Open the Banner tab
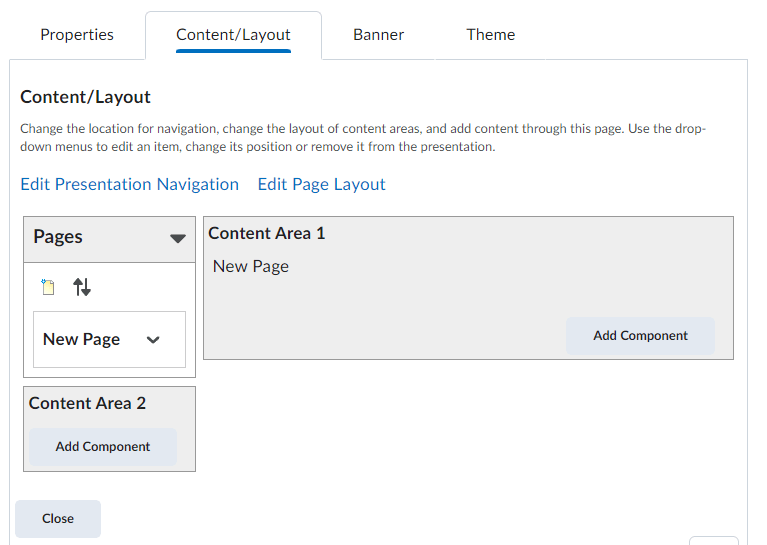This screenshot has width=767, height=545. [x=378, y=35]
